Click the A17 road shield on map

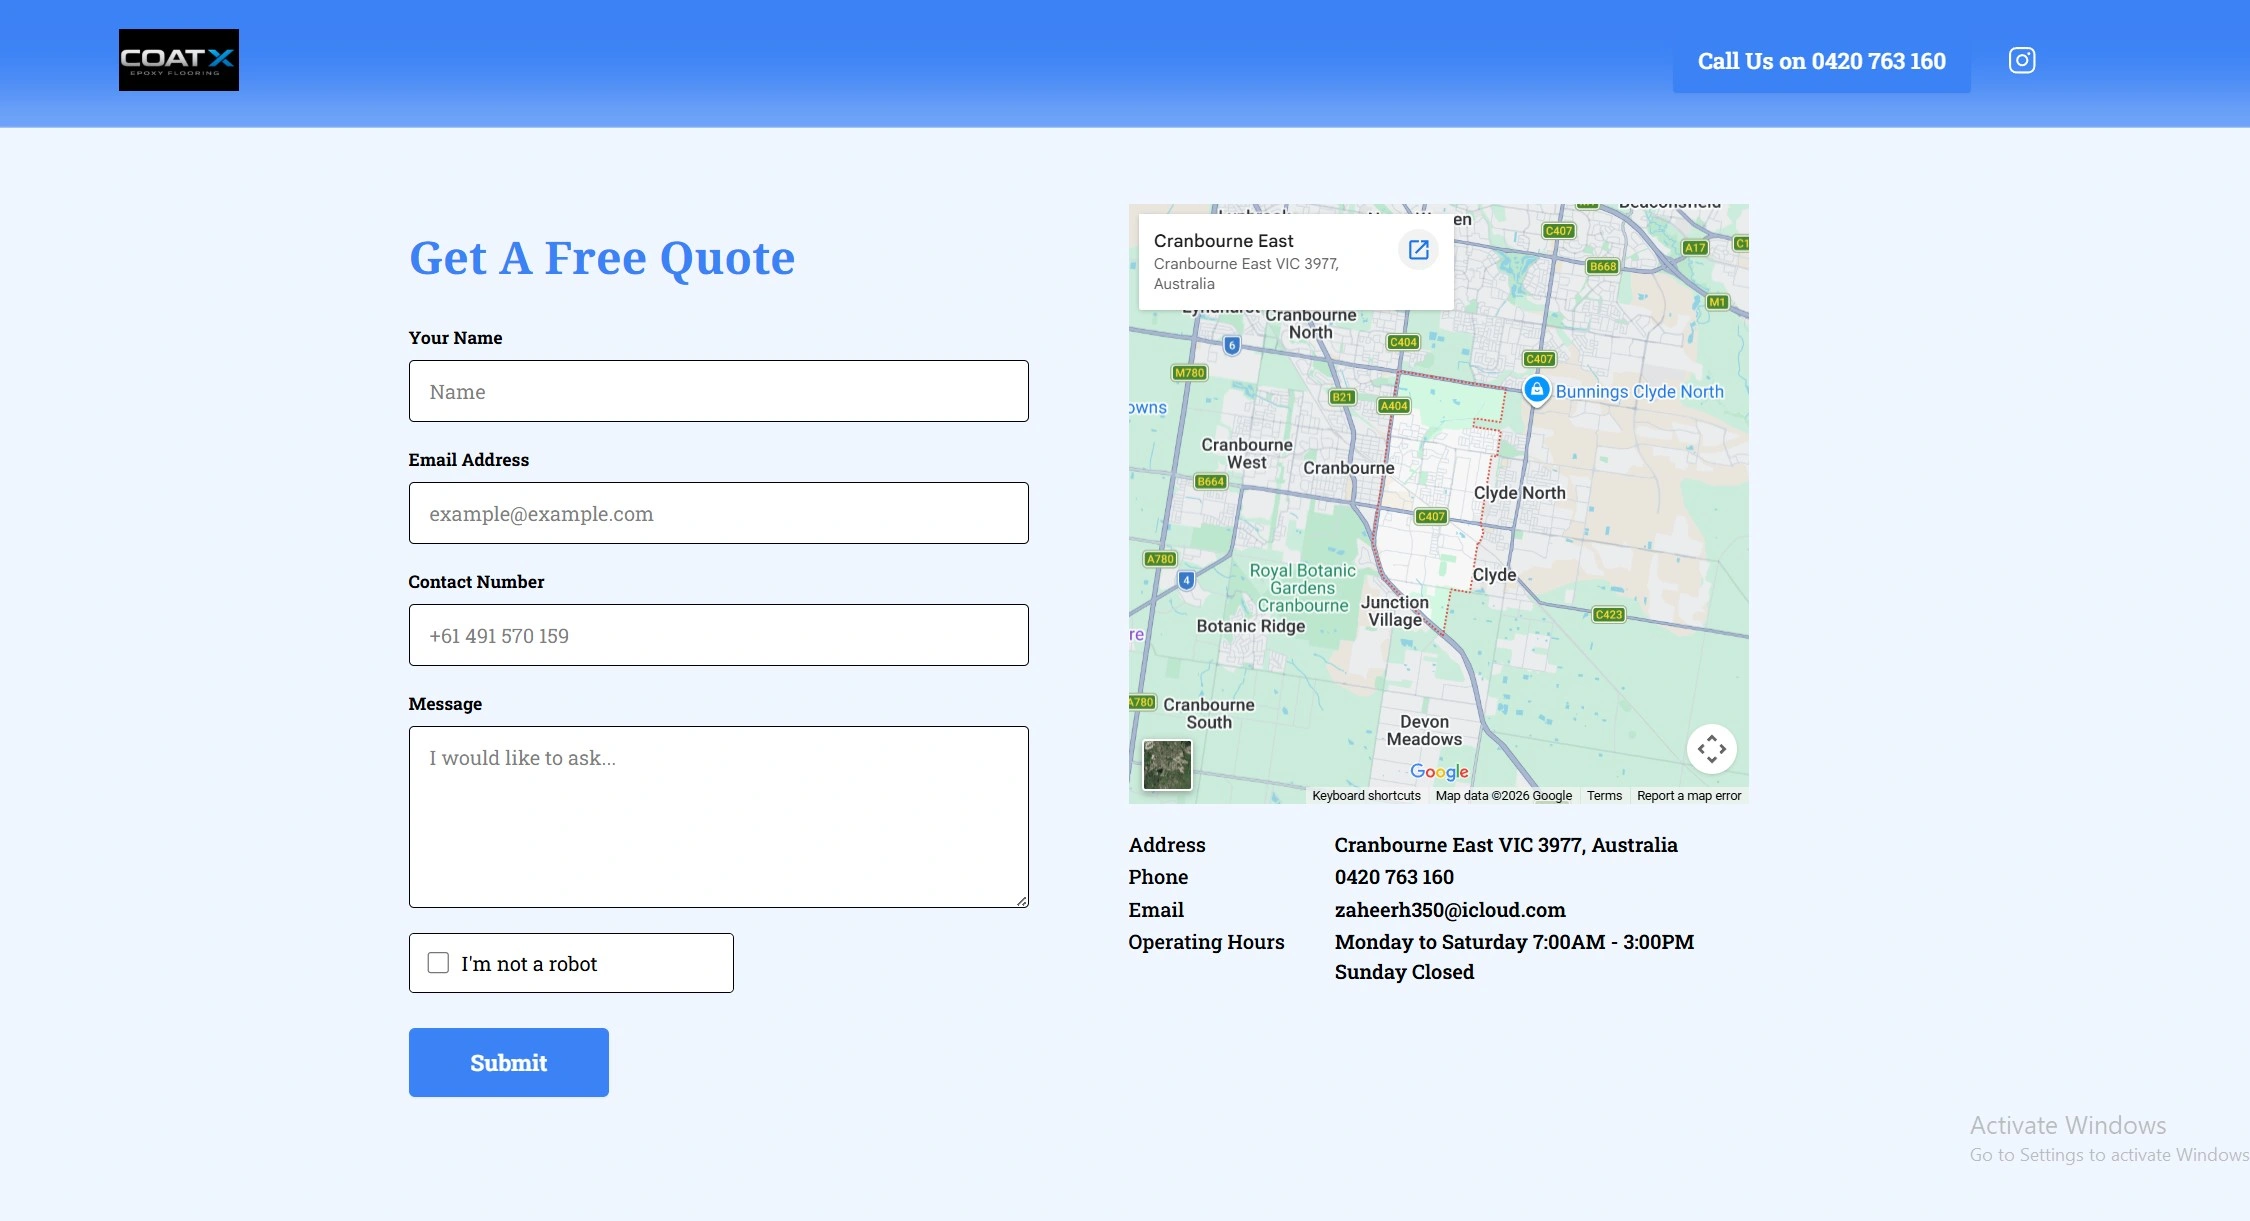pos(1695,248)
